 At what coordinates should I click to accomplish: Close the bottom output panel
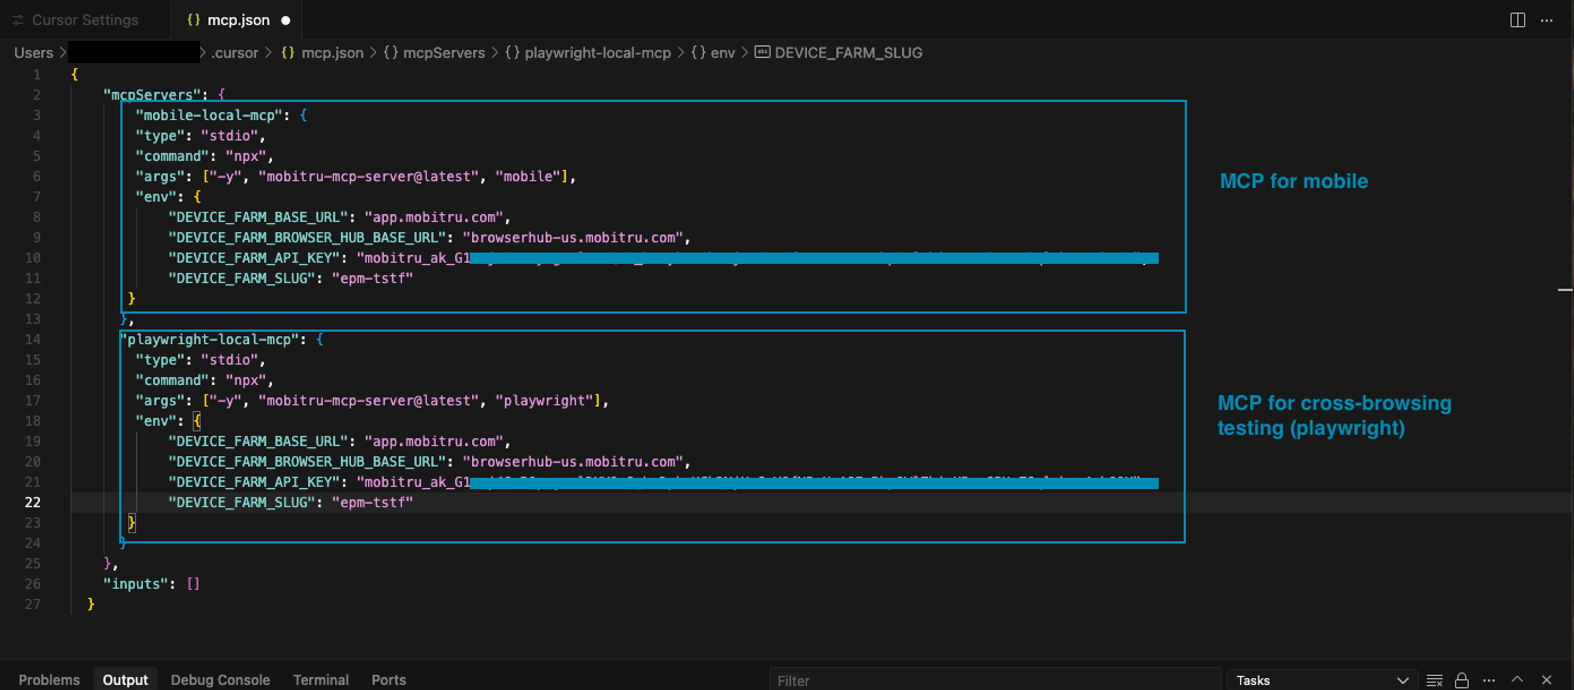point(1546,680)
